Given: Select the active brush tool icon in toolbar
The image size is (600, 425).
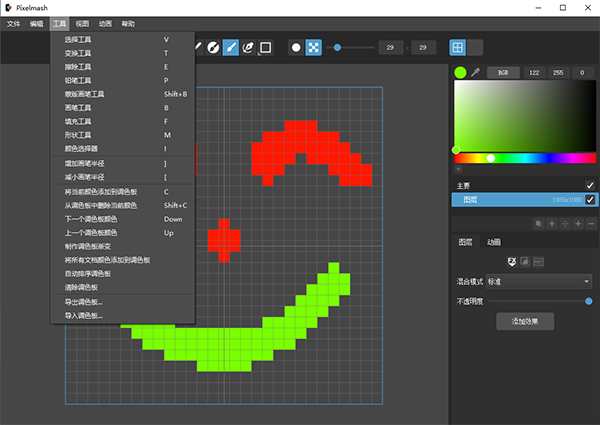Looking at the screenshot, I should pos(230,47).
